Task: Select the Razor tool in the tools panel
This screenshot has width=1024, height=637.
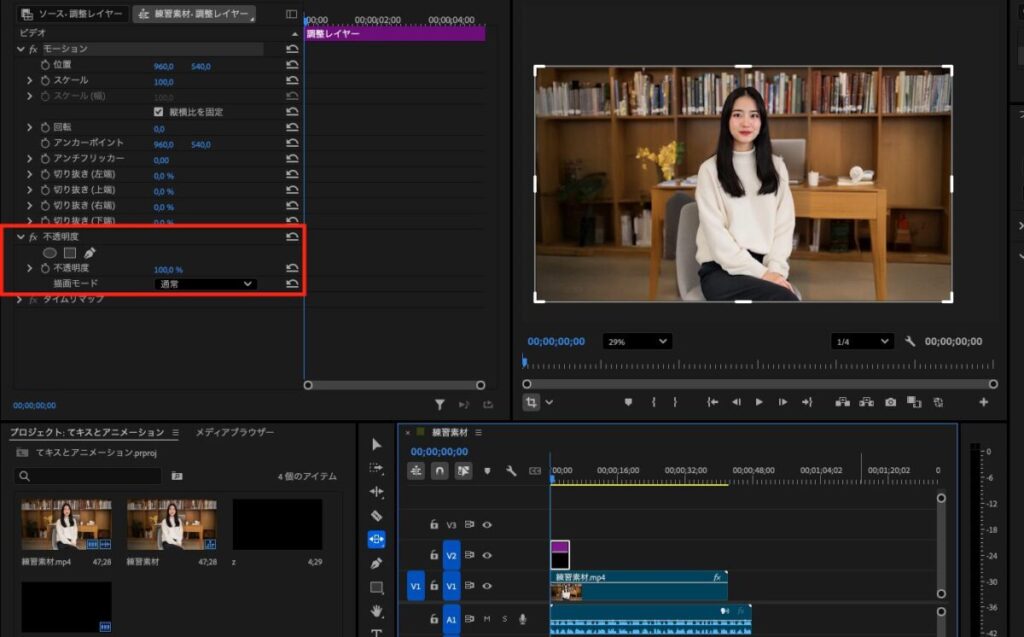Action: (377, 516)
